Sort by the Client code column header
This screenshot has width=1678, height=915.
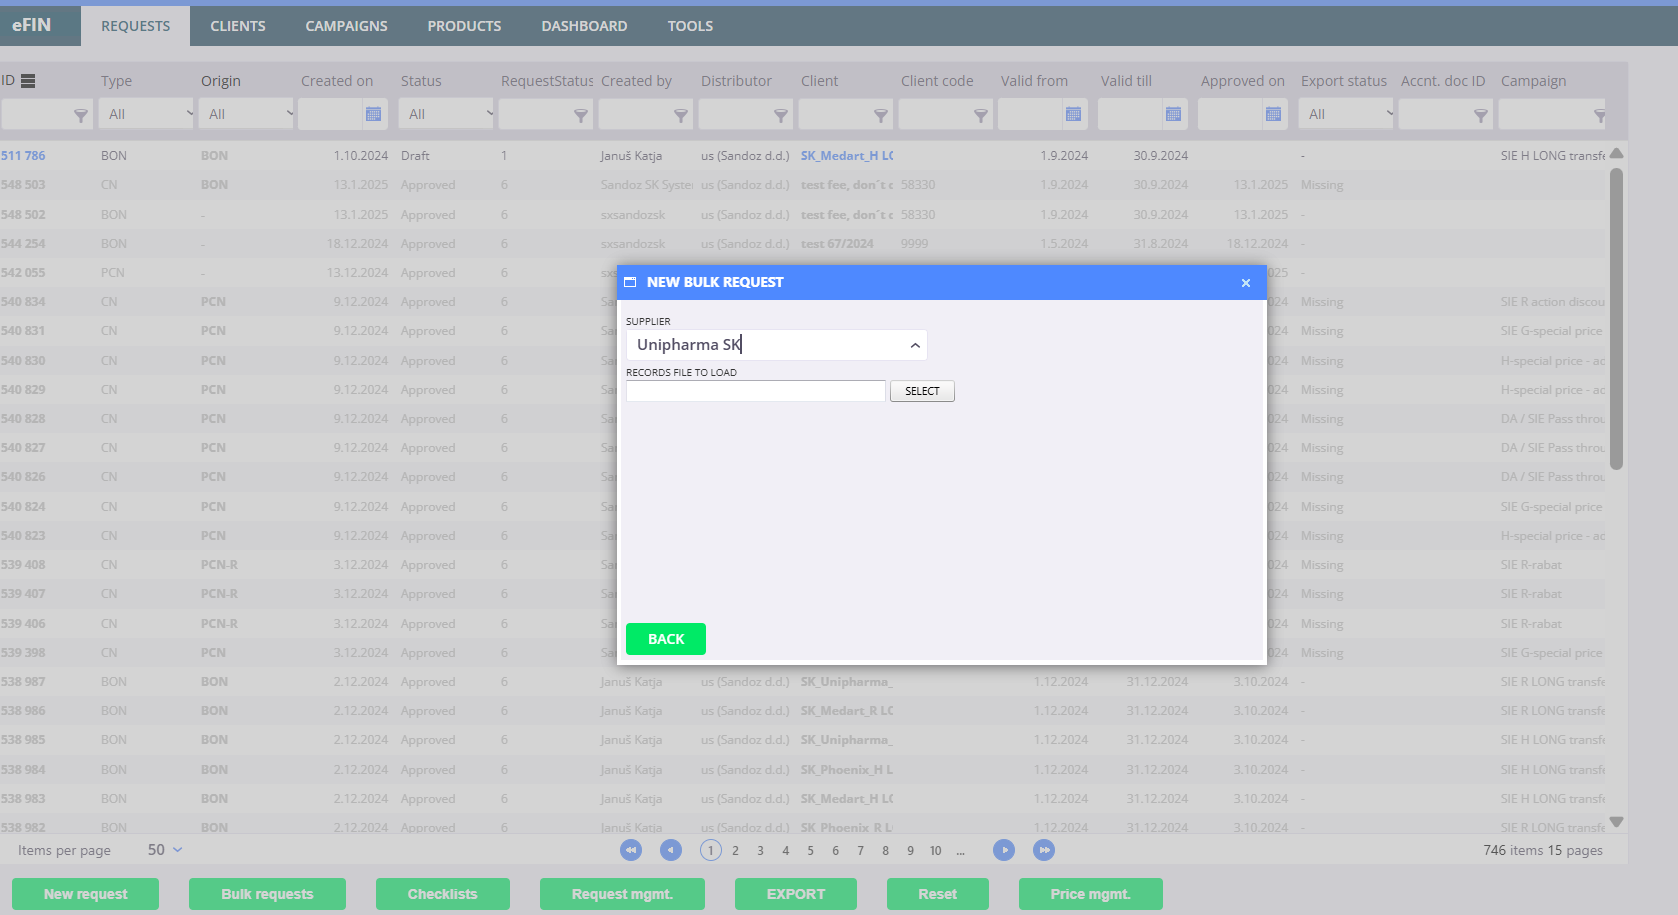coord(937,81)
